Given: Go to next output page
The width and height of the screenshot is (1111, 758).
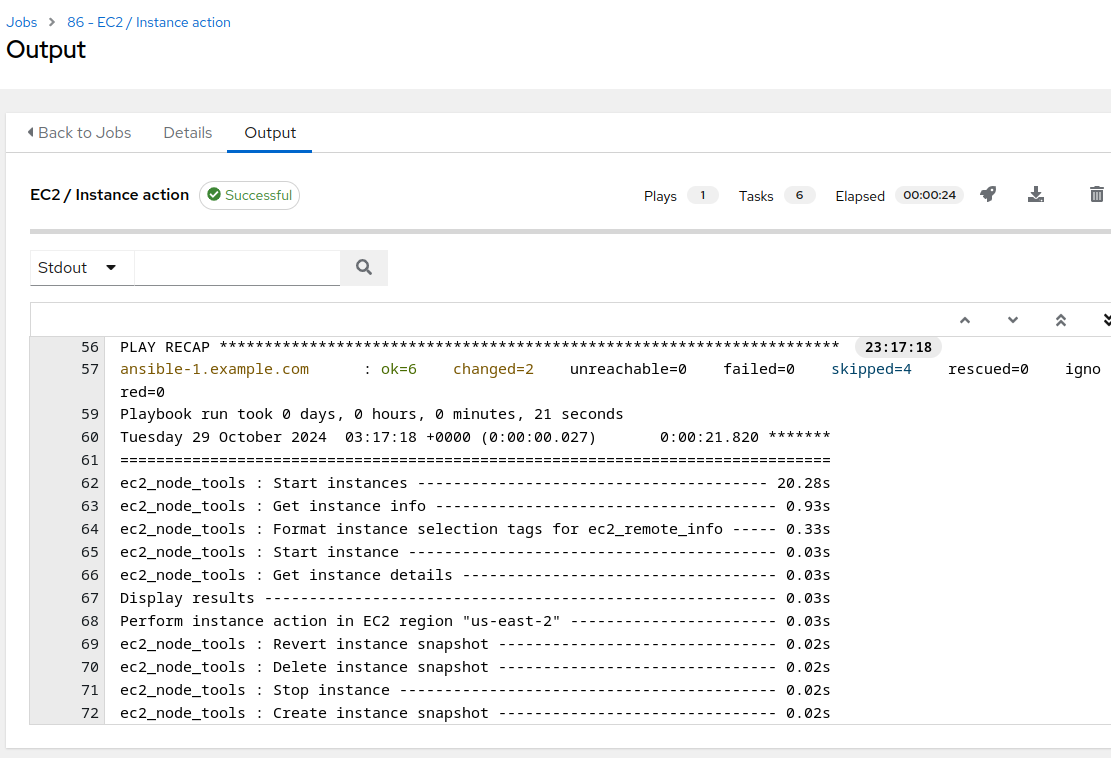Looking at the screenshot, I should pyautogui.click(x=1013, y=320).
